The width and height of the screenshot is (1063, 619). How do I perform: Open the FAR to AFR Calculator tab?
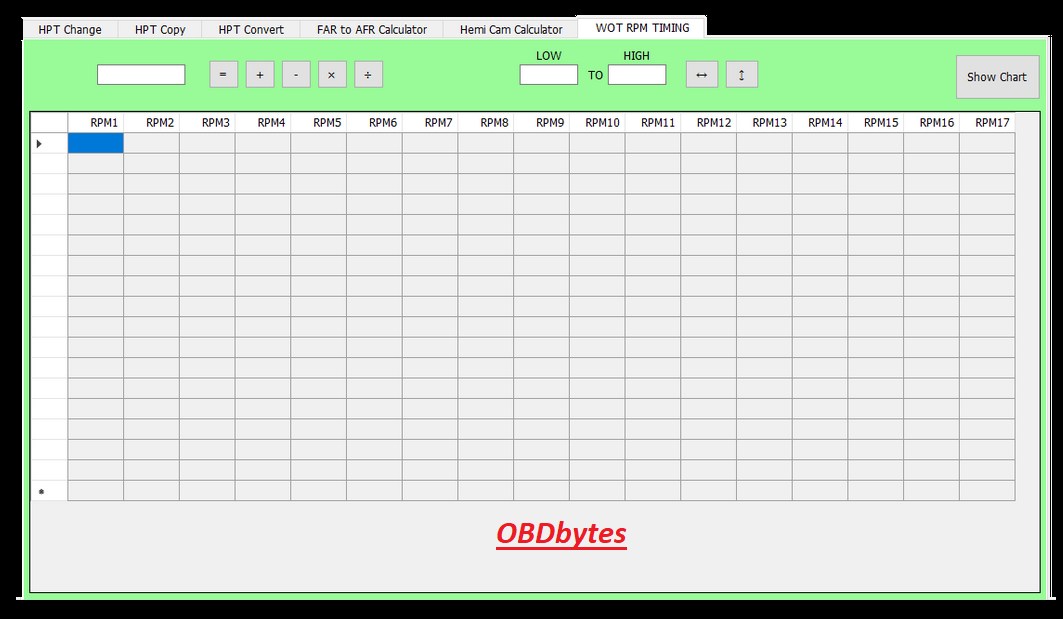coord(372,30)
